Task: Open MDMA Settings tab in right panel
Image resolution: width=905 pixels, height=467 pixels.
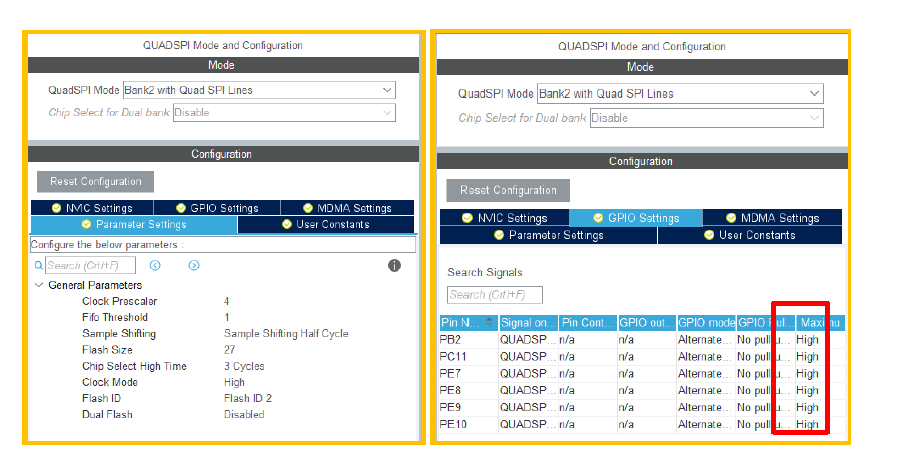Action: pos(772,218)
